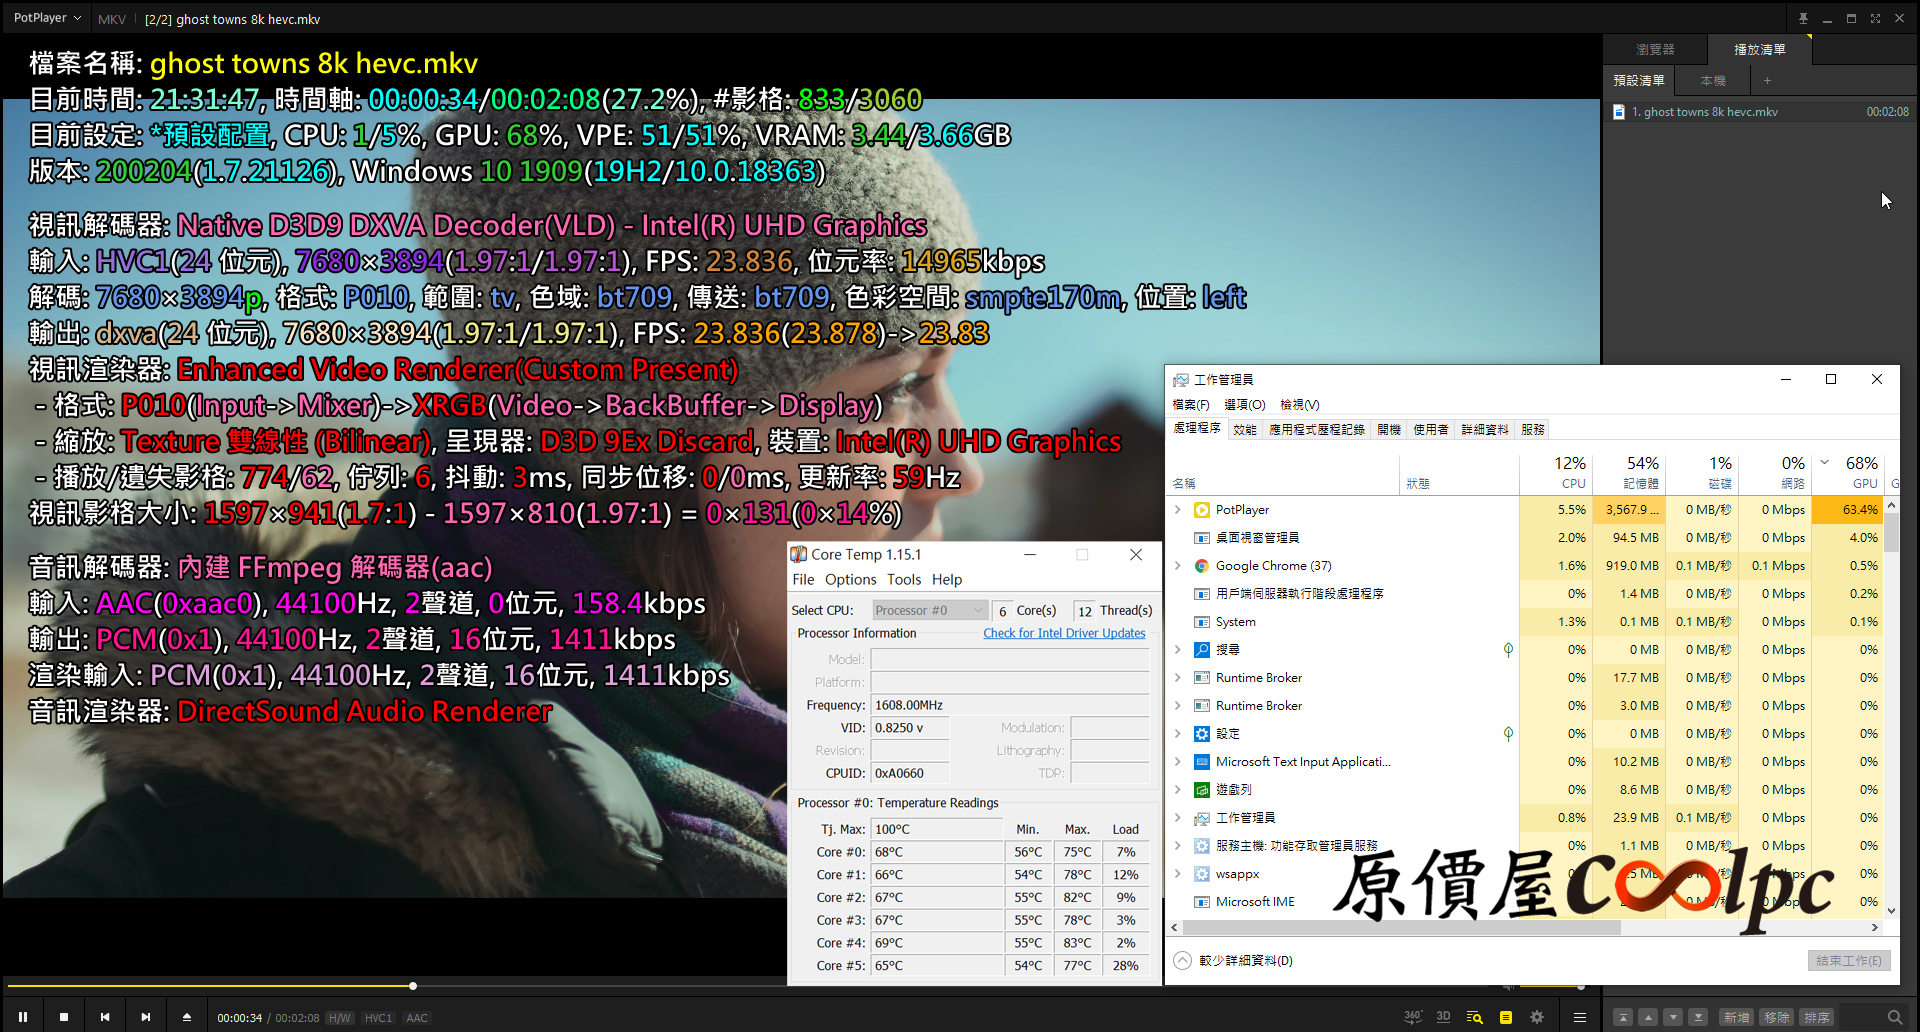Click Task Manager vertical scrollbar down arrow

pyautogui.click(x=1891, y=911)
